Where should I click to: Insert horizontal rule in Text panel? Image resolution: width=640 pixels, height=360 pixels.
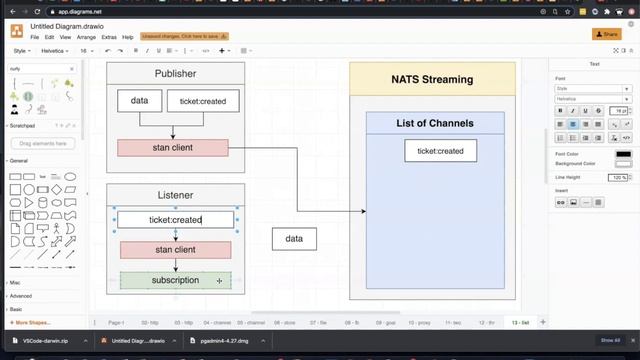[586, 202]
